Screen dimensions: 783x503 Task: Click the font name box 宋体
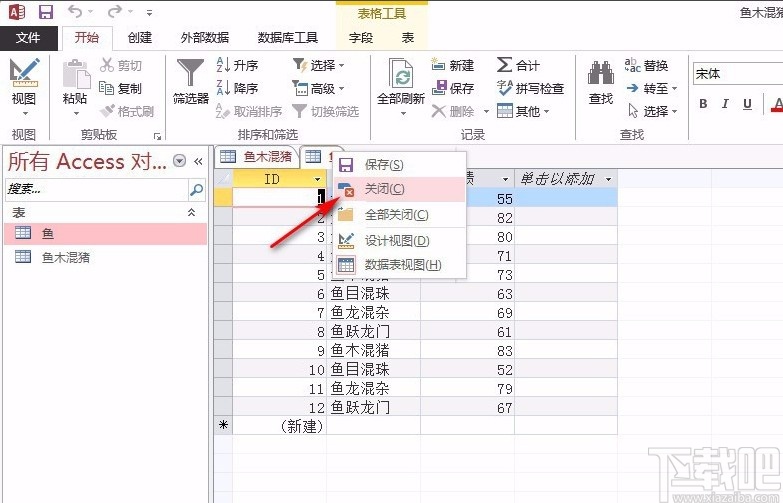tap(738, 74)
